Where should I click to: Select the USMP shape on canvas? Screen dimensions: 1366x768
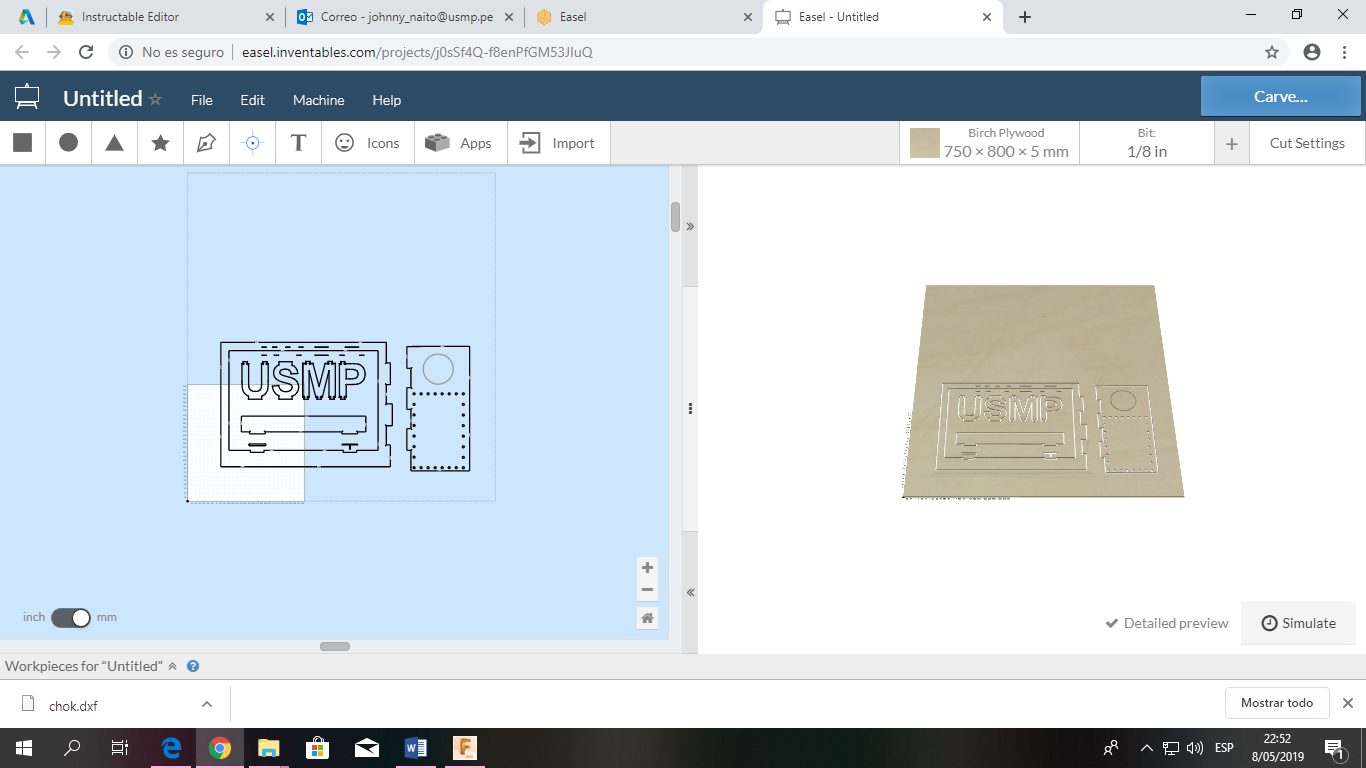click(x=304, y=380)
